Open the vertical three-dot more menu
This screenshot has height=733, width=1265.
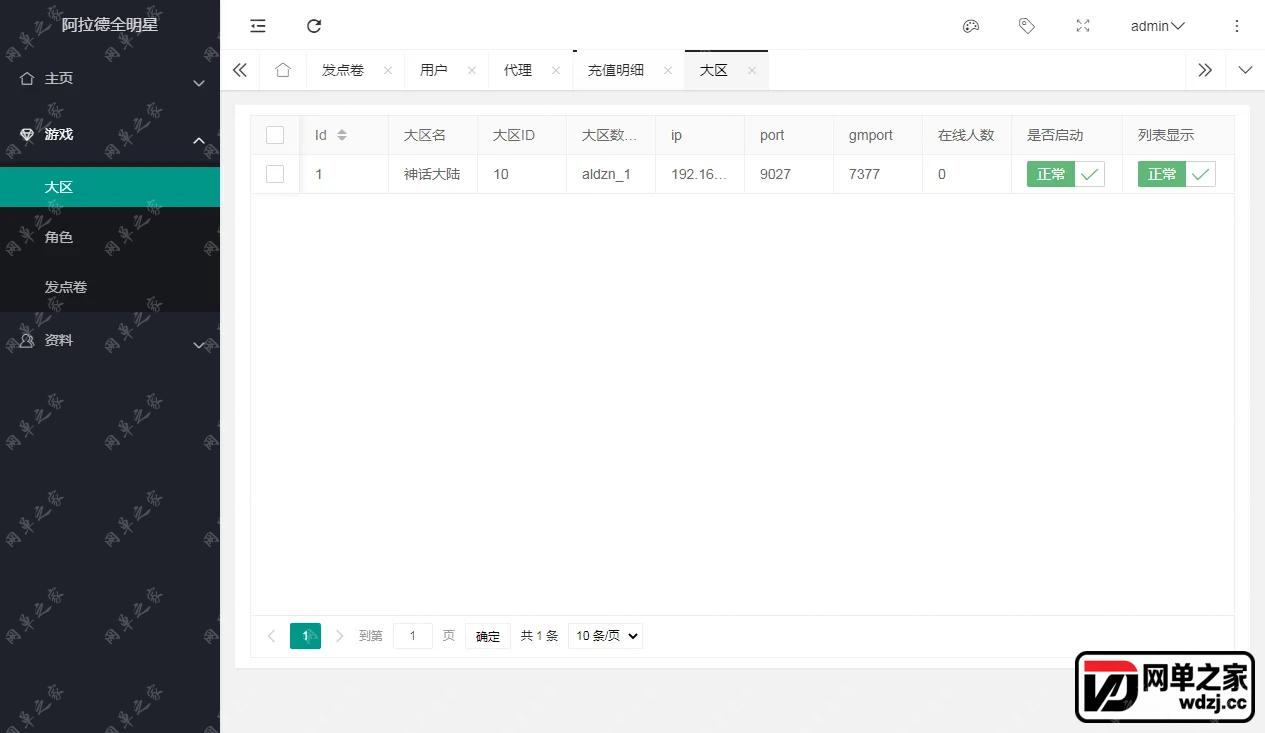[1237, 26]
